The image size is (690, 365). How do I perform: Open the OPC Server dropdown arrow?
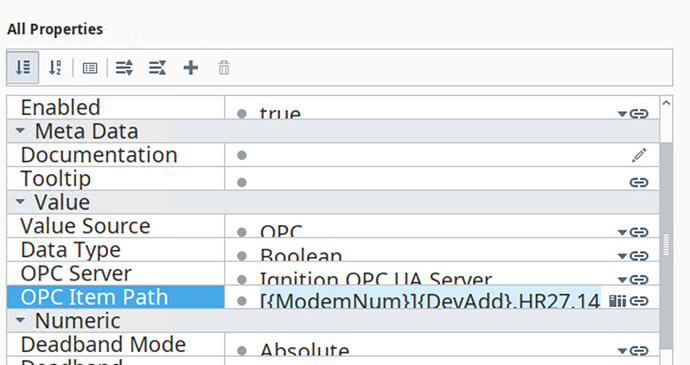tap(622, 280)
